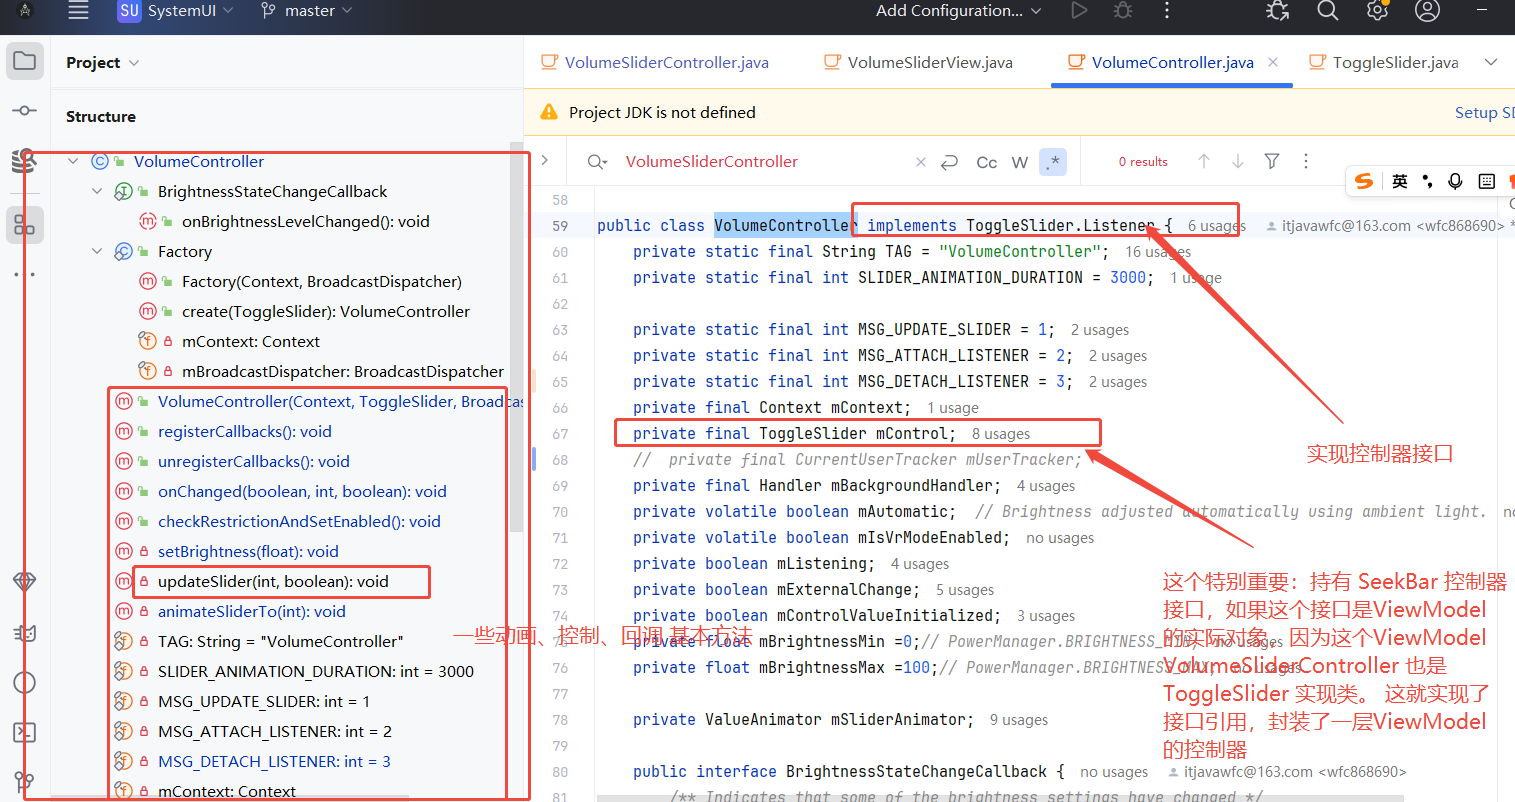Click the Setup SDK link
1515x802 pixels.
[x=1484, y=113]
